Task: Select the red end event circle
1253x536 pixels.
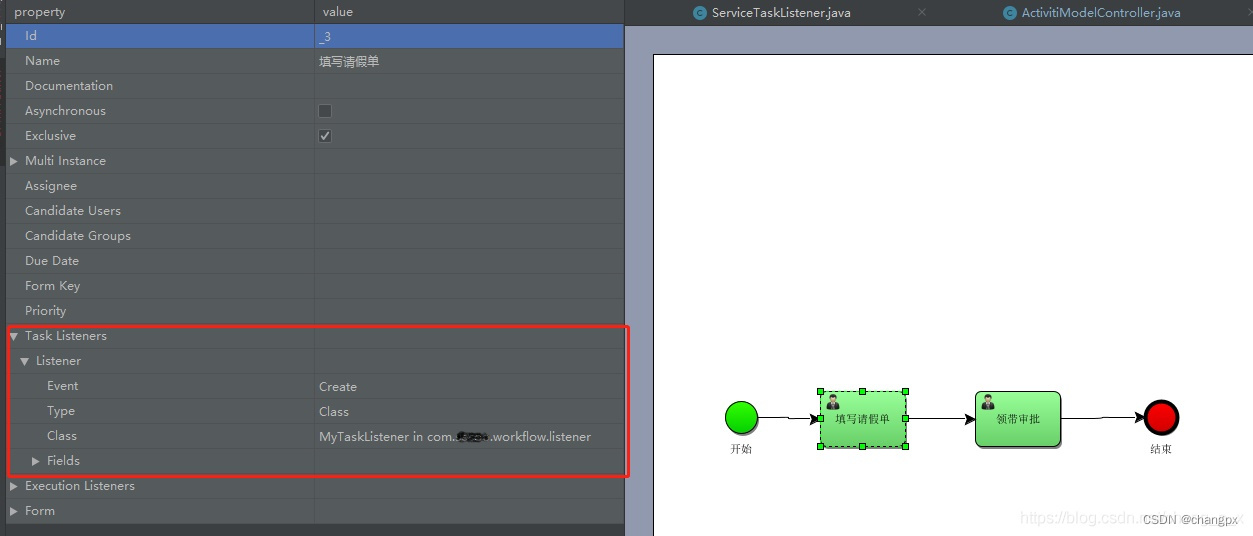Action: click(1161, 417)
